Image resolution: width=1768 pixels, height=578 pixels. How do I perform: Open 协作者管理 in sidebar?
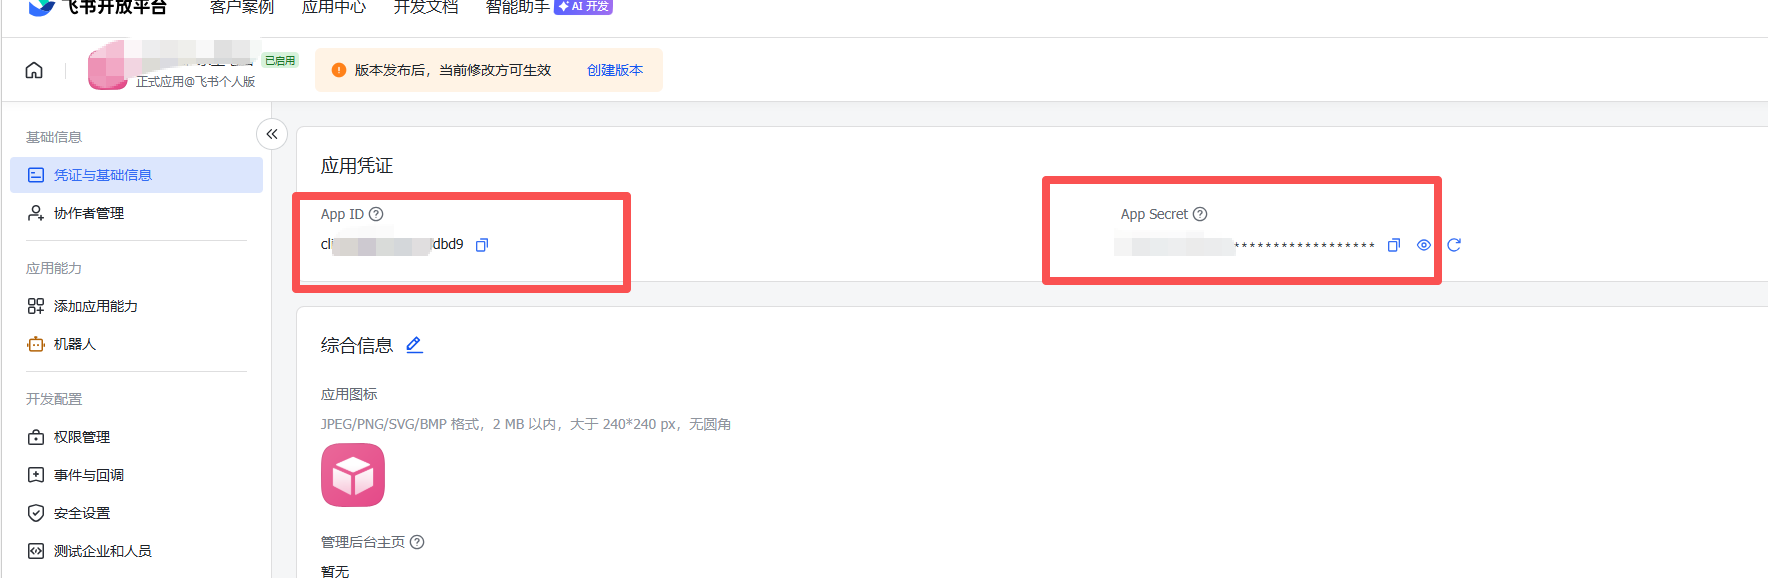click(x=88, y=213)
